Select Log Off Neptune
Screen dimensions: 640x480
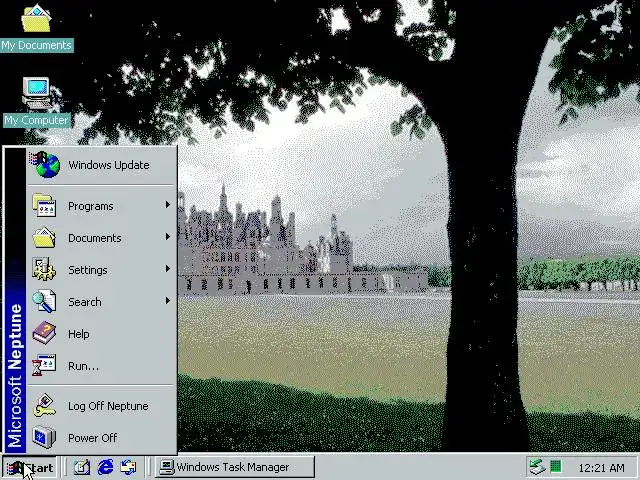pyautogui.click(x=101, y=405)
